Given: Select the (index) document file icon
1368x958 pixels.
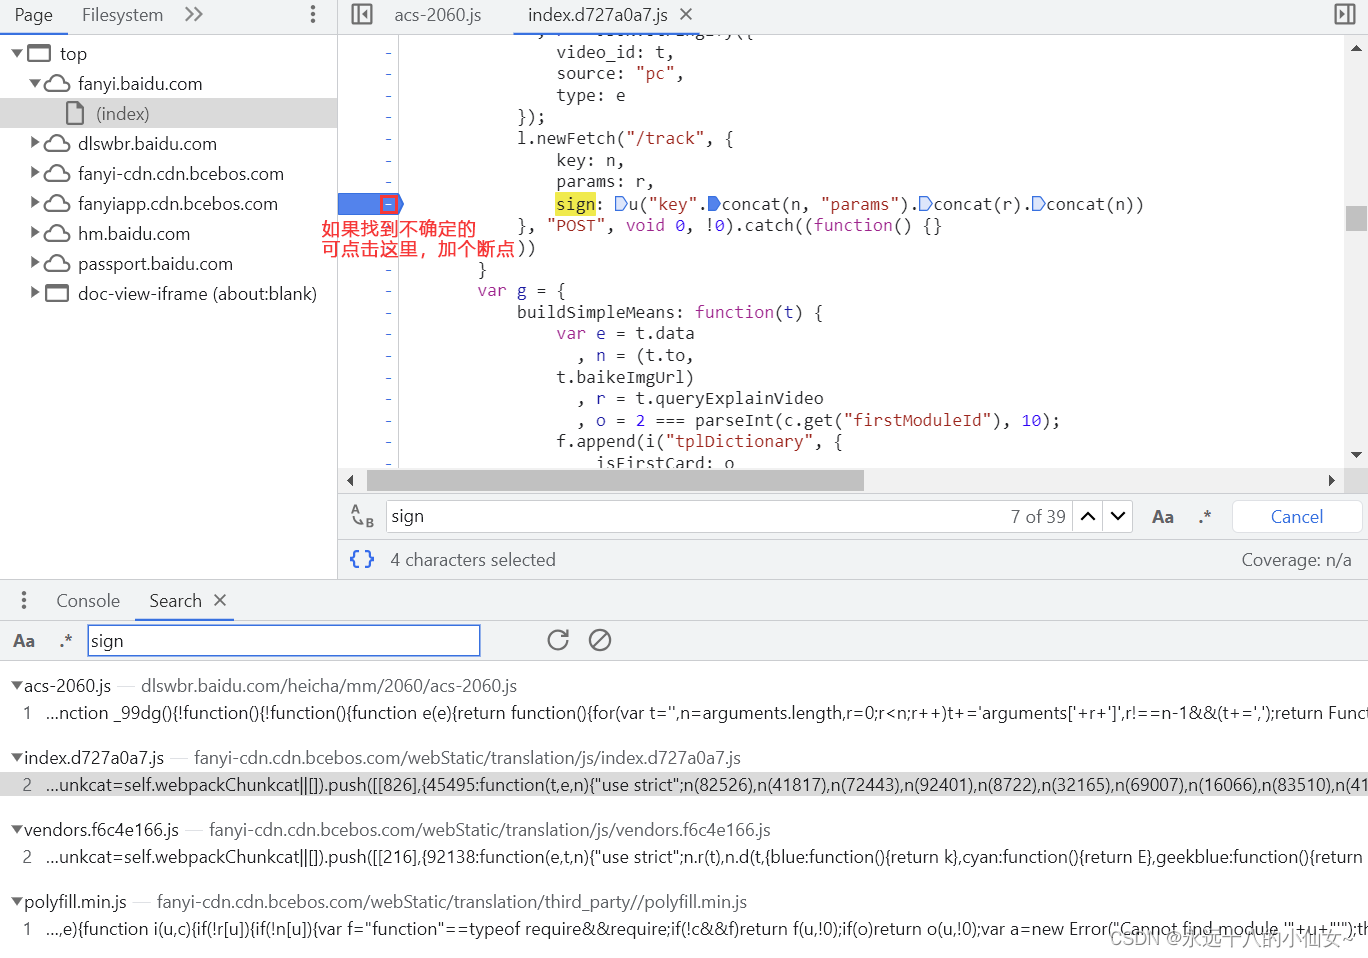Looking at the screenshot, I should click(x=75, y=113).
